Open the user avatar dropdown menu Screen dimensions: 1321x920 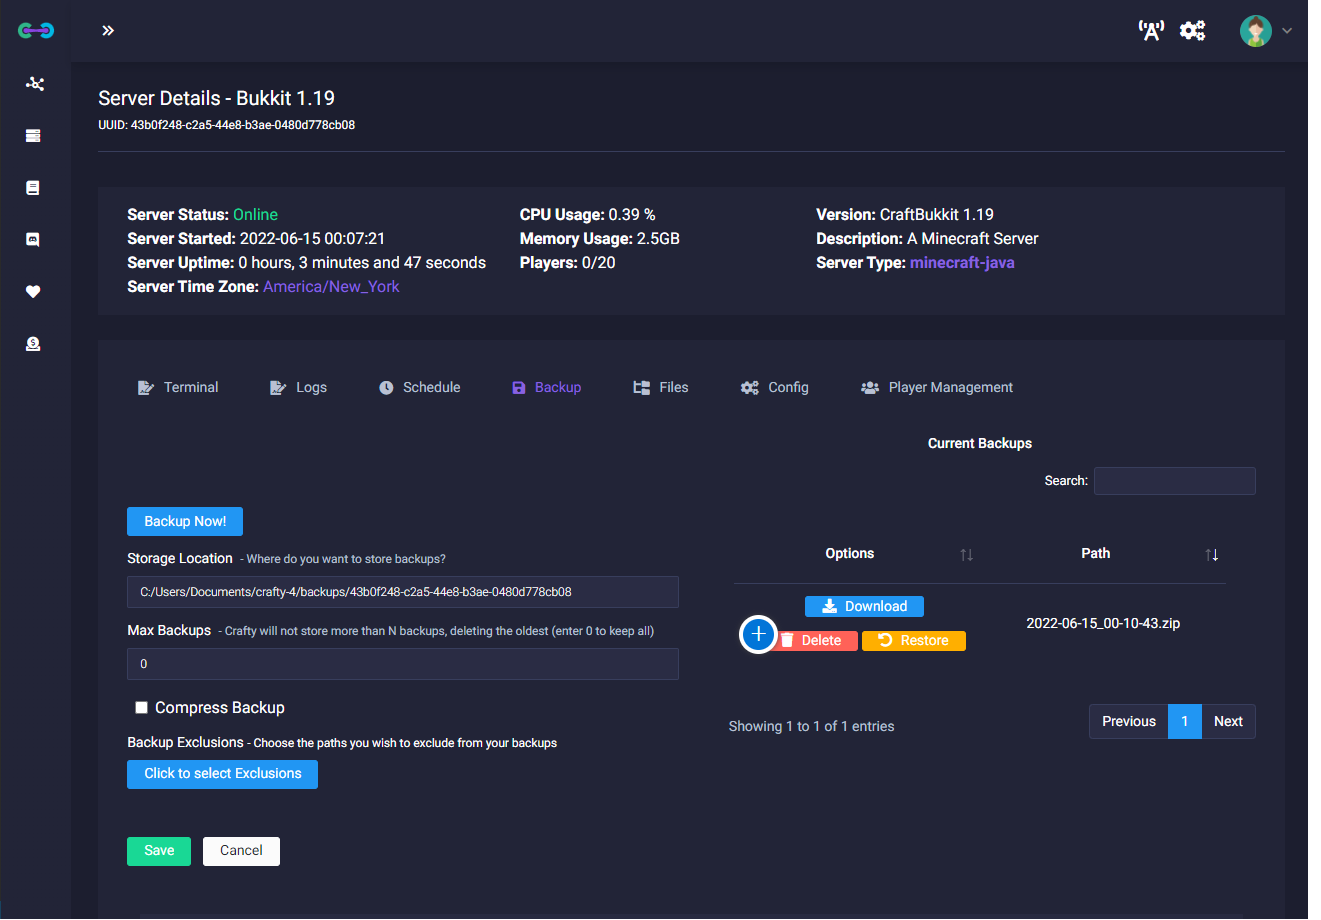(x=1265, y=31)
